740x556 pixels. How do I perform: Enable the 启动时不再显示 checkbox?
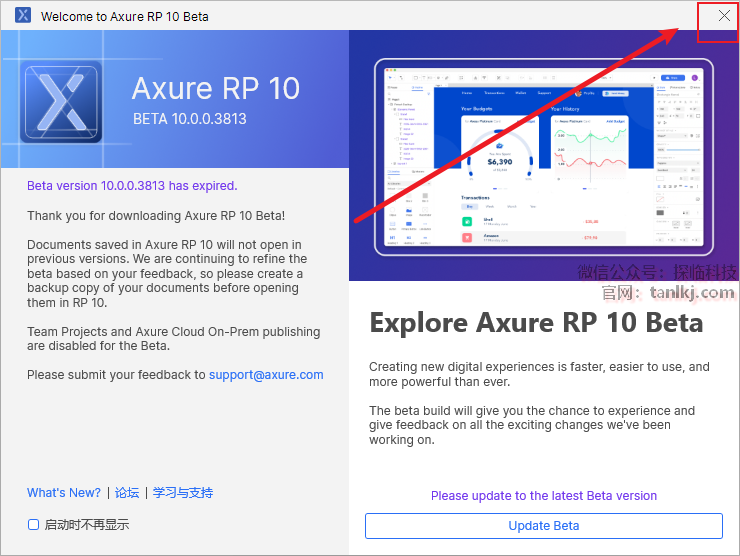pos(33,524)
